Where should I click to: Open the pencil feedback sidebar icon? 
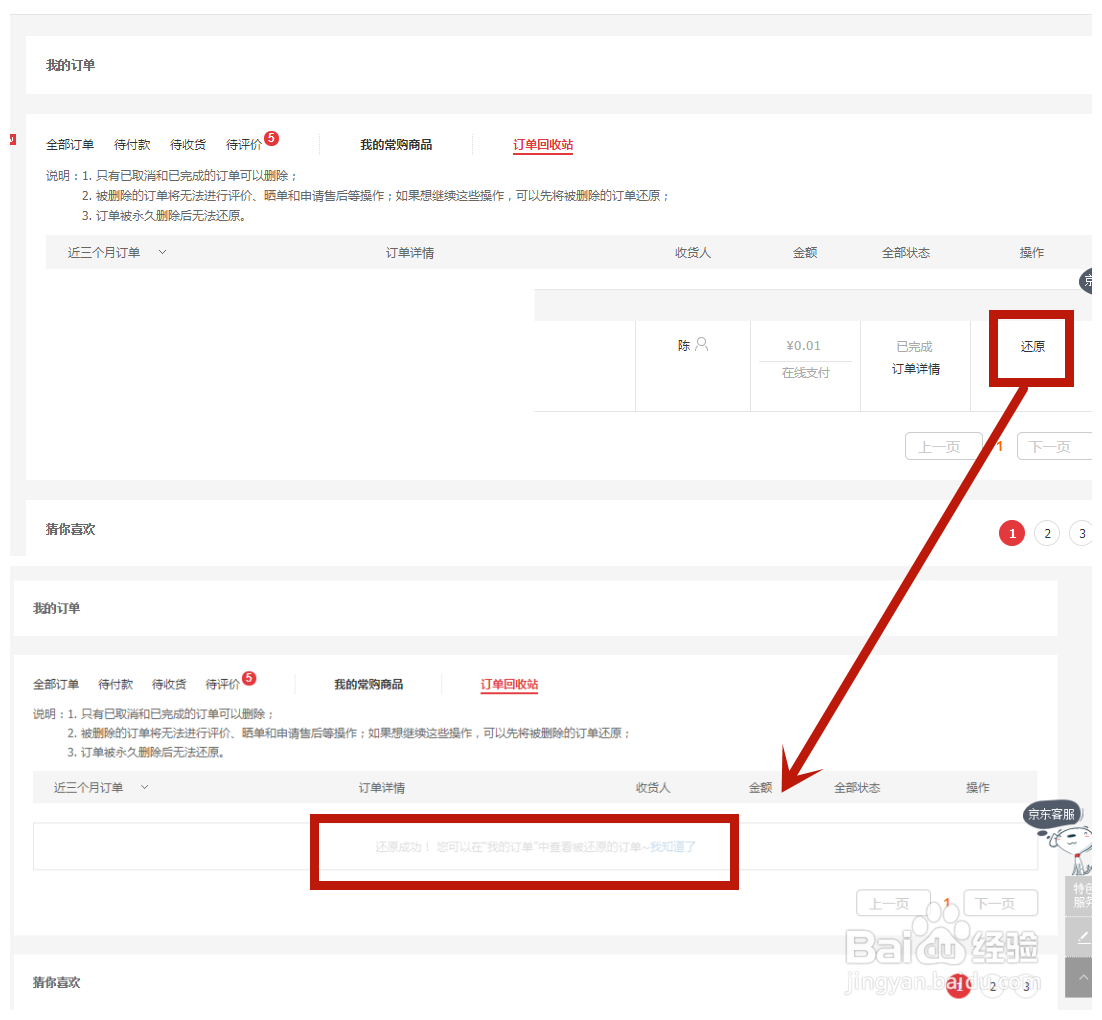(1080, 937)
